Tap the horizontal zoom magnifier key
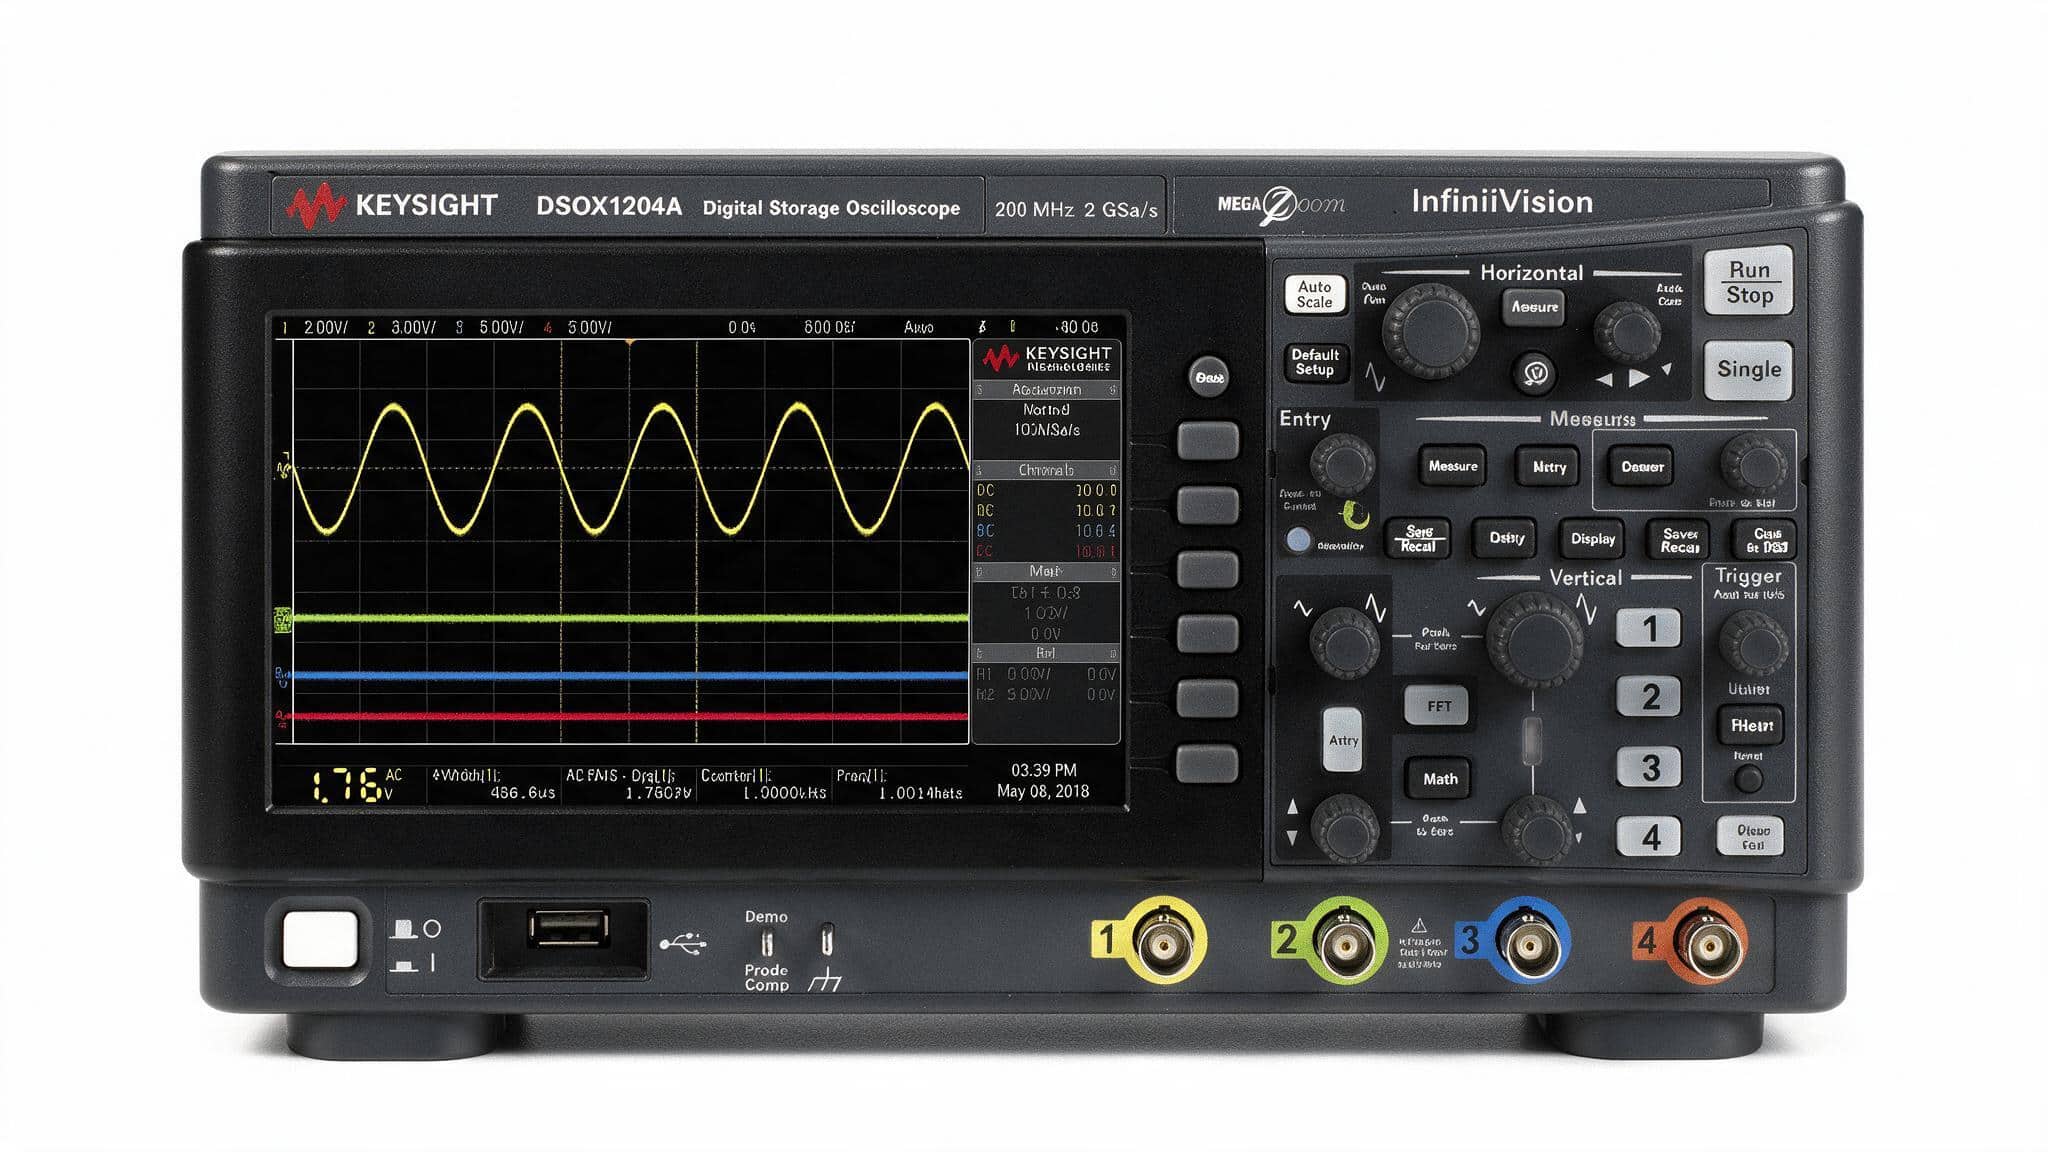 click(1534, 374)
